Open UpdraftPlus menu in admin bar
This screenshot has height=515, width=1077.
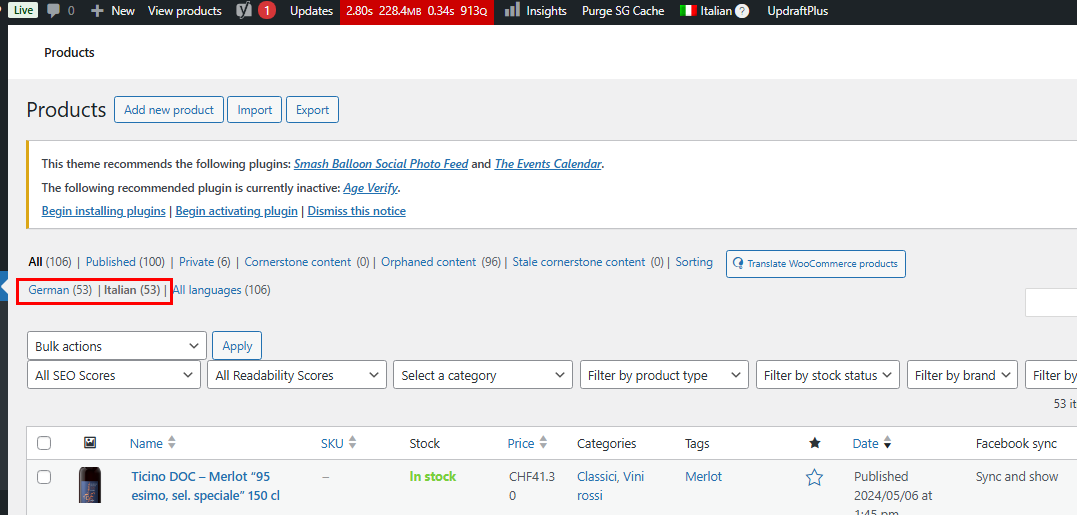point(797,11)
